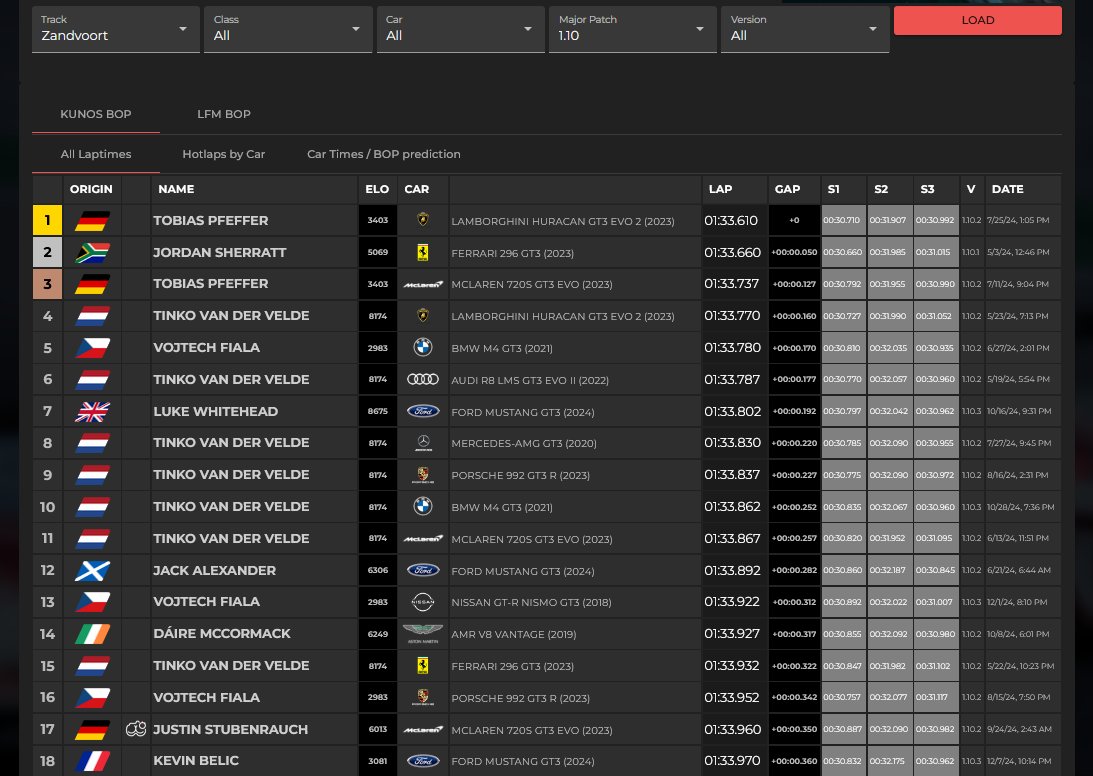The width and height of the screenshot is (1093, 776).
Task: Click car name AMR V8 VANTAGE (2019)
Action: (x=514, y=634)
